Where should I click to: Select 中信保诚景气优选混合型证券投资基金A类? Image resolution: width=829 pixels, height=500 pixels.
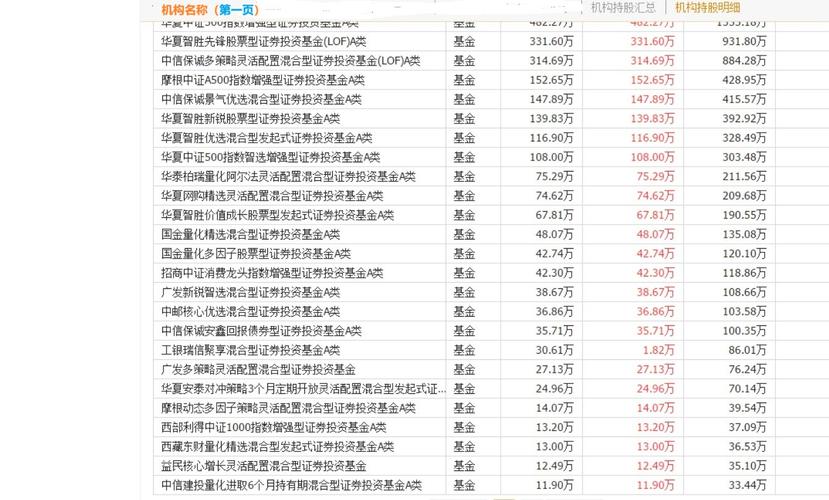(261, 99)
